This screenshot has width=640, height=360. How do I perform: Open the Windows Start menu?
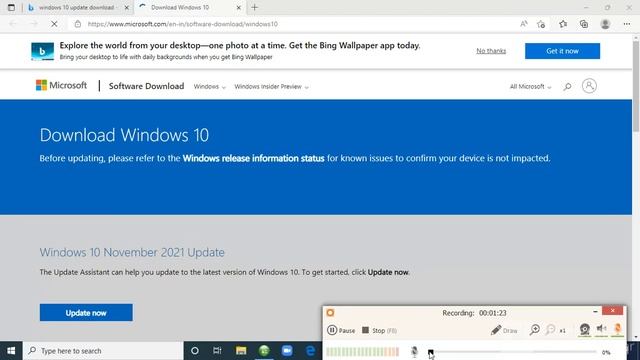pyautogui.click(x=11, y=351)
